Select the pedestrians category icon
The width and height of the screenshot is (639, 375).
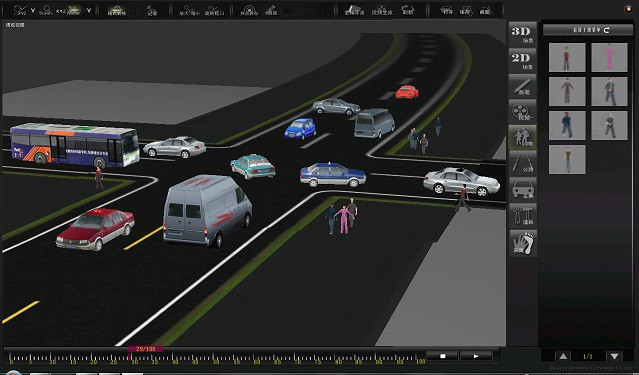(522, 137)
